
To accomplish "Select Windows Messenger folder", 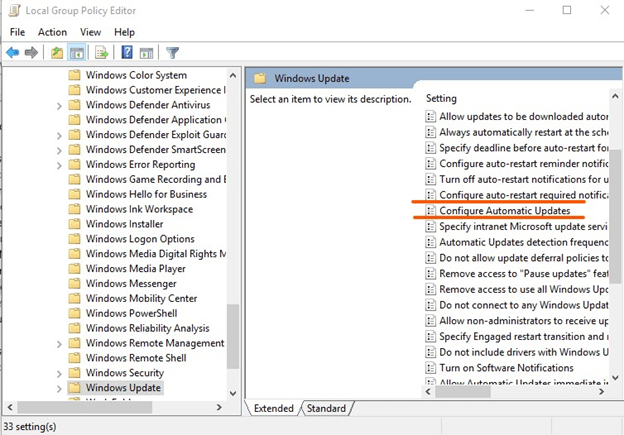I will 131,283.
